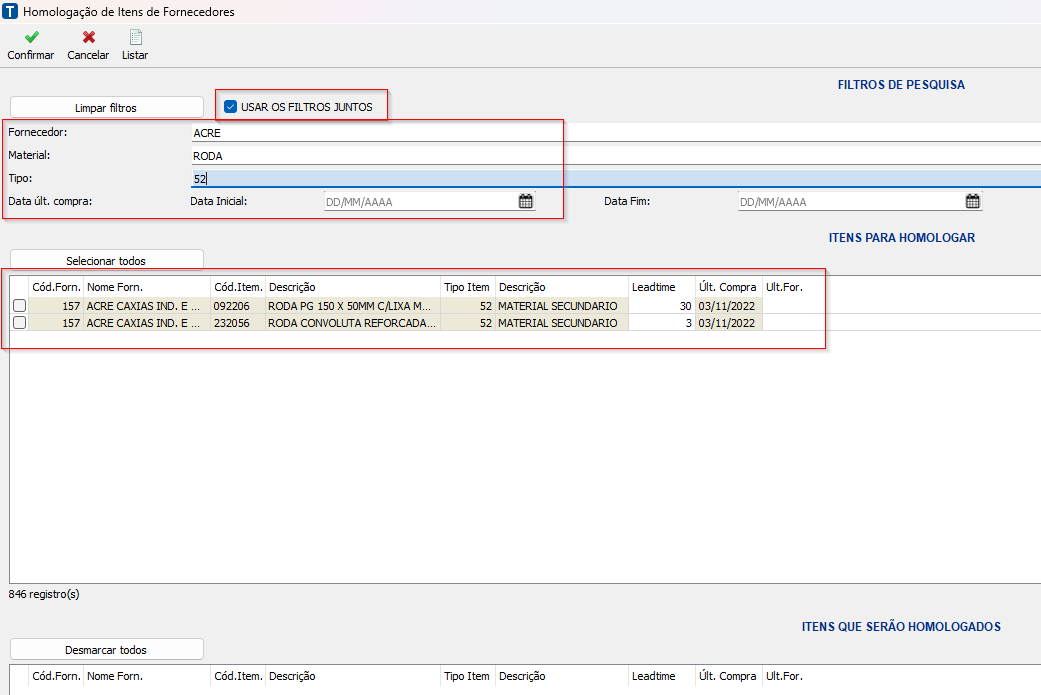Uncheck the USAR OS FILTROS JUNTOS checkbox
Image resolution: width=1041 pixels, height=695 pixels.
pyautogui.click(x=231, y=107)
